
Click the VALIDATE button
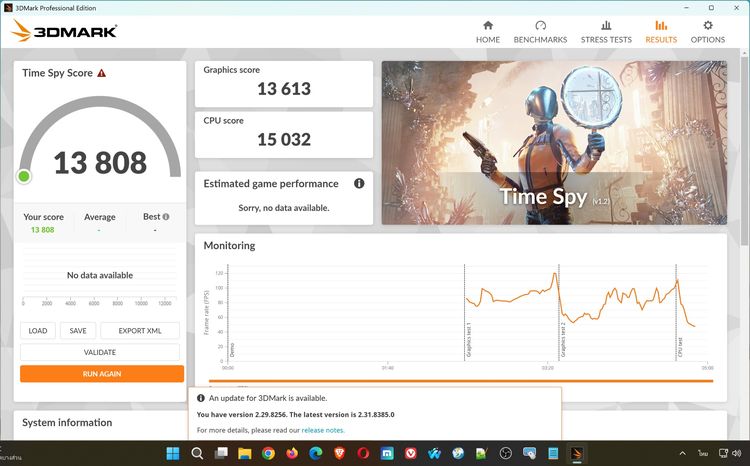point(100,352)
